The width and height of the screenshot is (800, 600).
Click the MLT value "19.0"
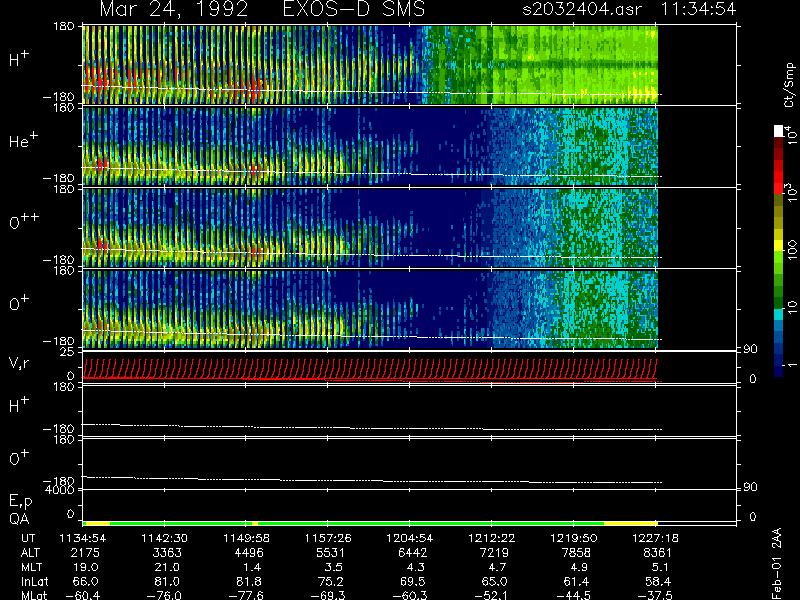click(x=86, y=567)
